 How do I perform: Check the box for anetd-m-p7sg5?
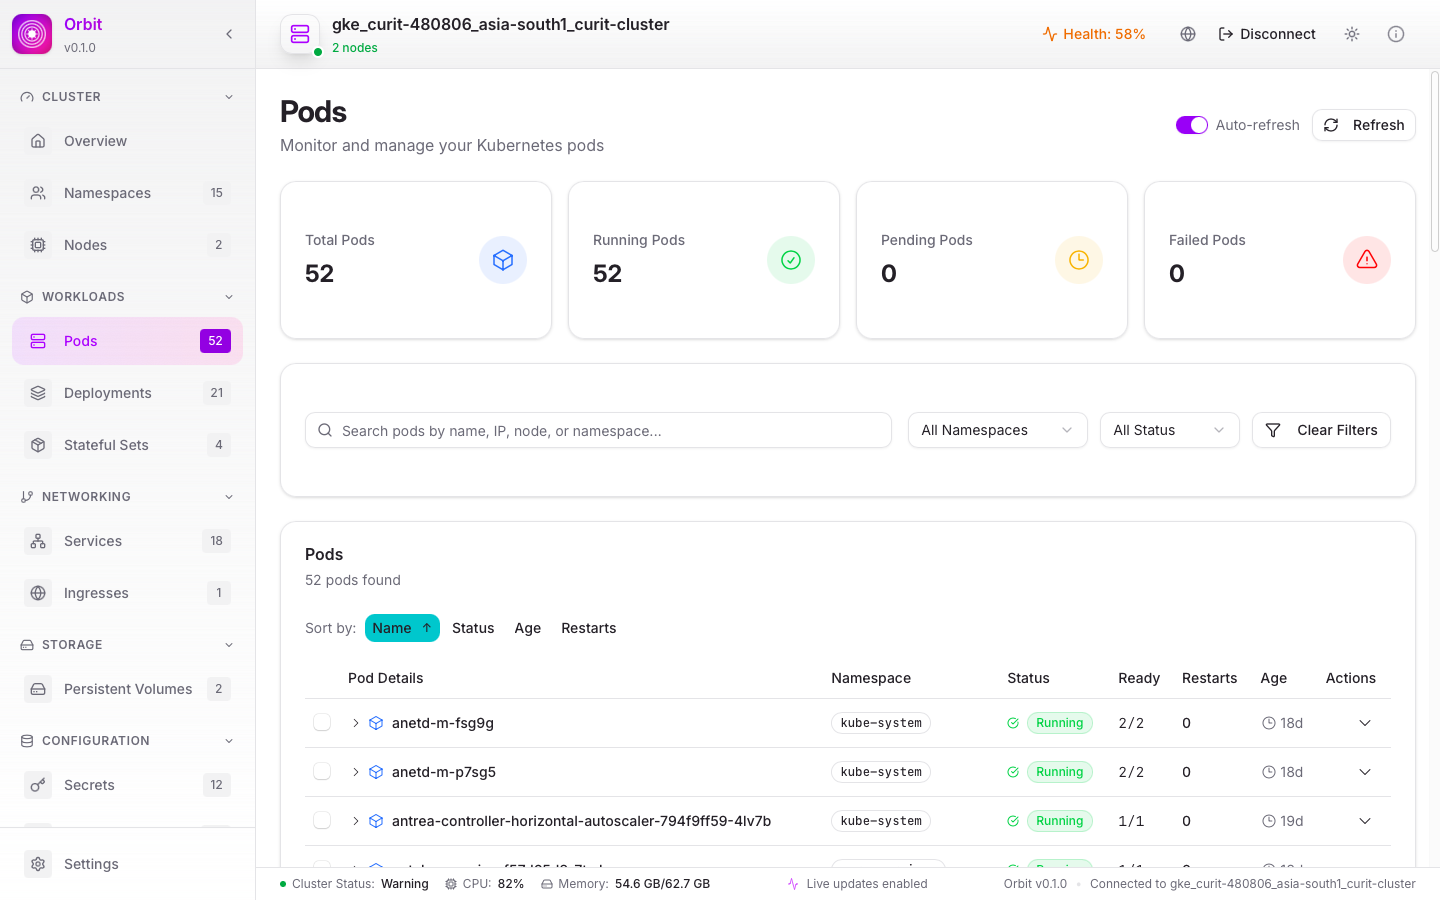[322, 771]
